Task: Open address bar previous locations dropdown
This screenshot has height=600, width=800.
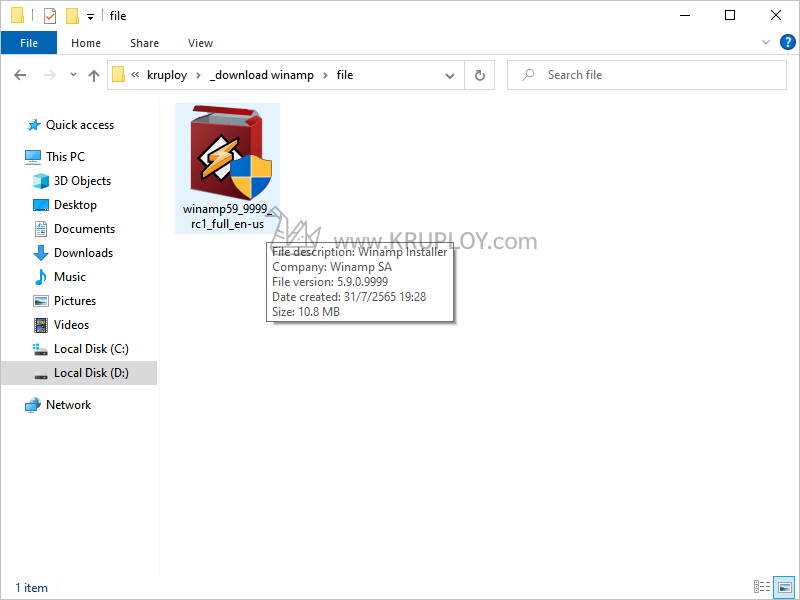Action: (x=449, y=76)
